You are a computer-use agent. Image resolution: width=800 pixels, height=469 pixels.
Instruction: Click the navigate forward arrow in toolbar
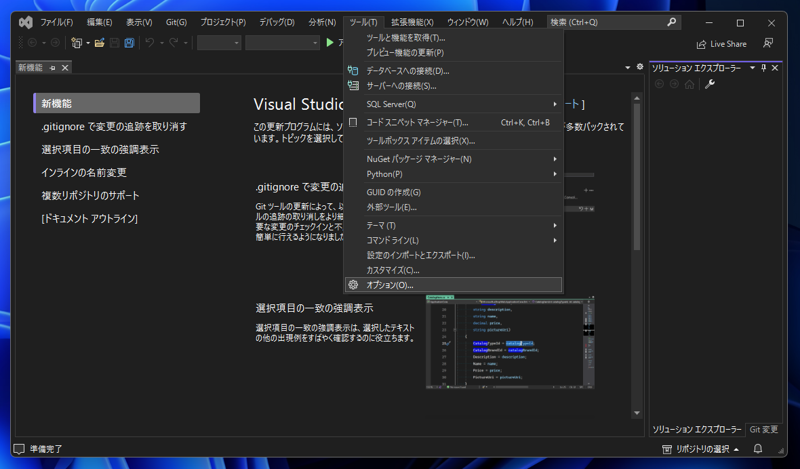point(55,43)
